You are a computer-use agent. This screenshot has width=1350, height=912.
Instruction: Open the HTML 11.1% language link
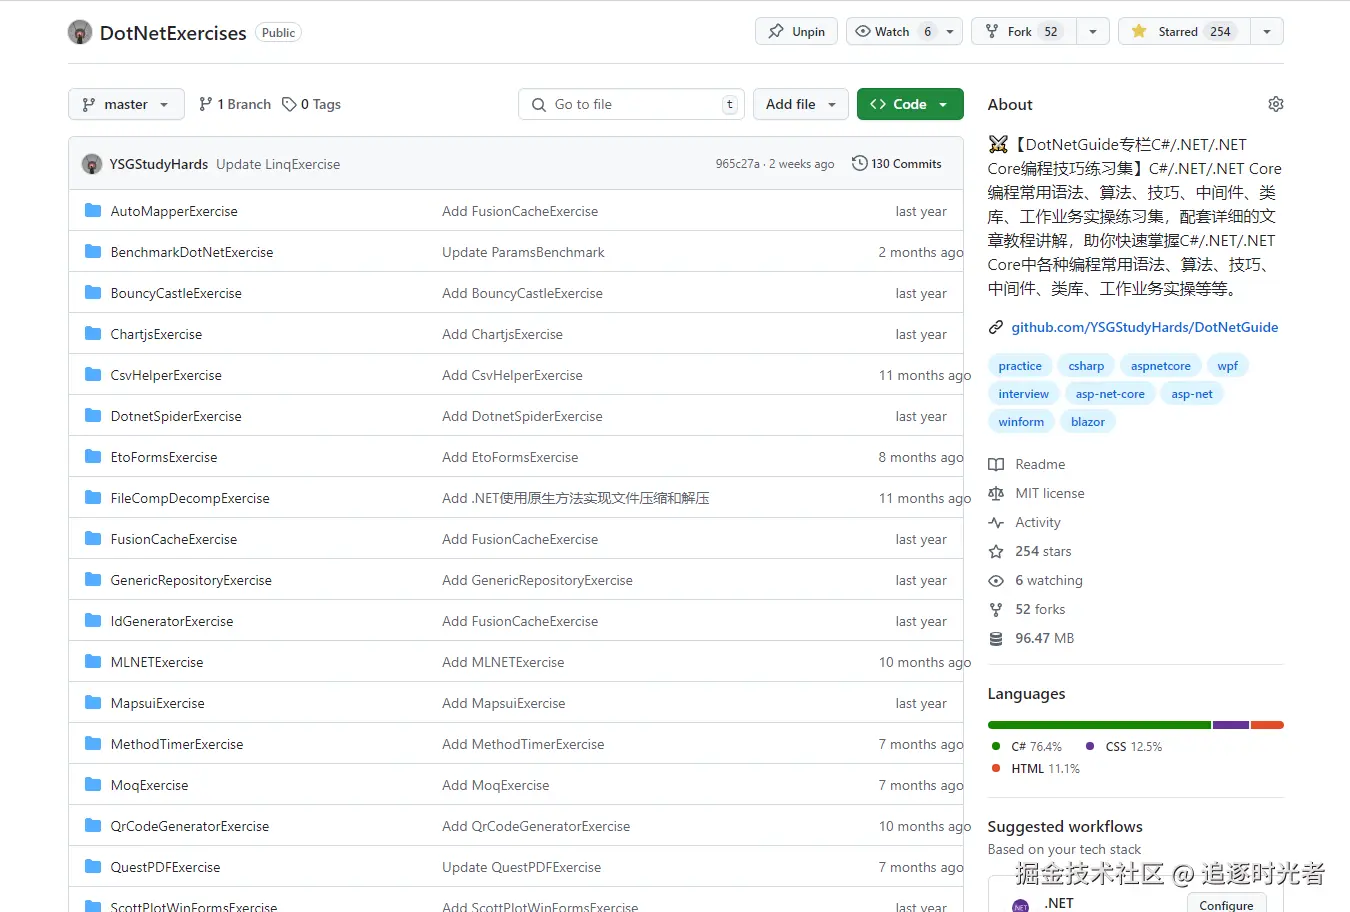pos(1036,769)
